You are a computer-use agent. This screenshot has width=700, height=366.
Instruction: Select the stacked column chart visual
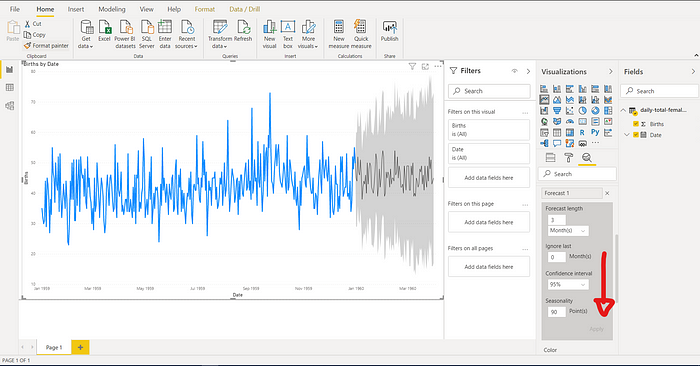click(557, 89)
